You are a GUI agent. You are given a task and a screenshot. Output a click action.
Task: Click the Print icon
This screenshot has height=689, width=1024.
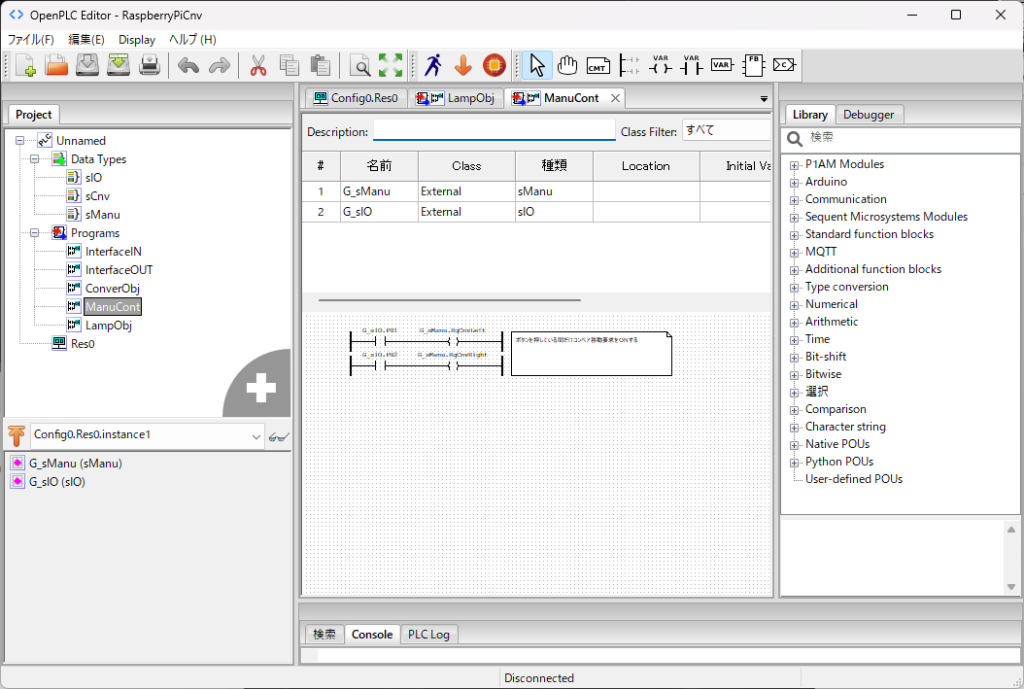[x=150, y=65]
